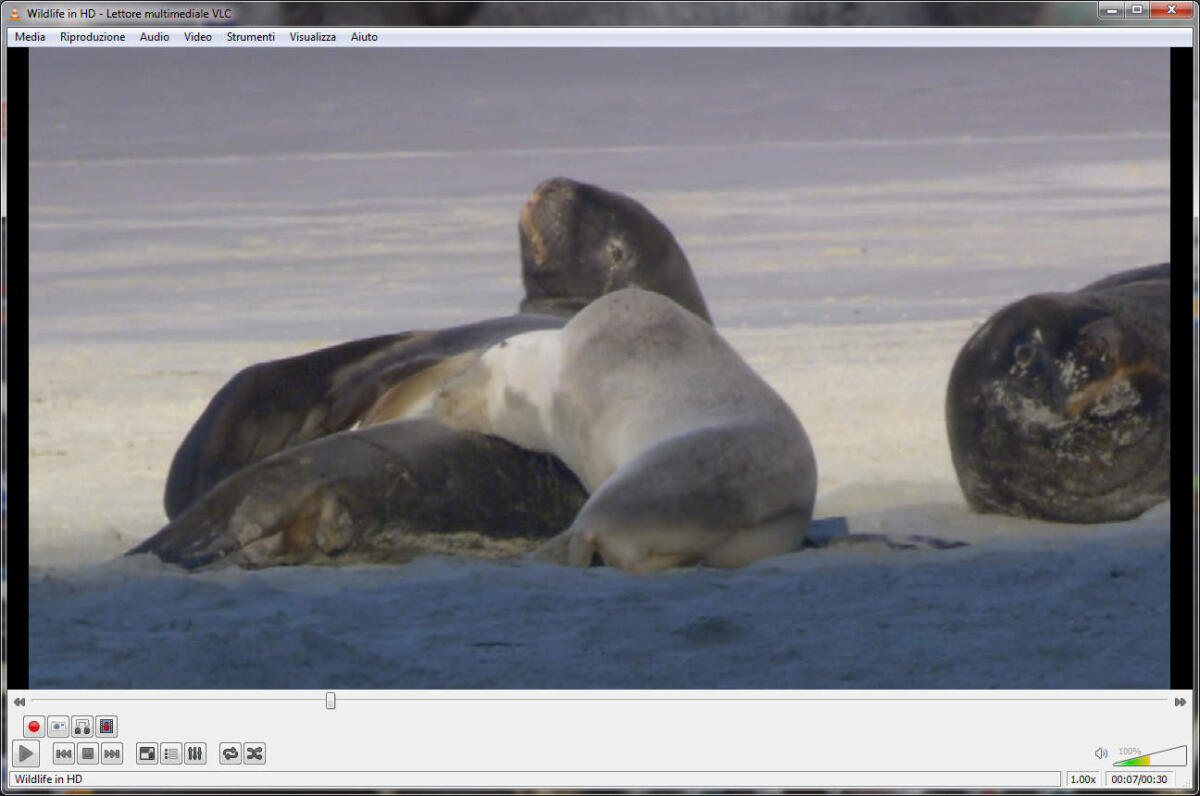Image resolution: width=1200 pixels, height=796 pixels.
Task: Toggle fullscreen video mode
Action: coord(146,753)
